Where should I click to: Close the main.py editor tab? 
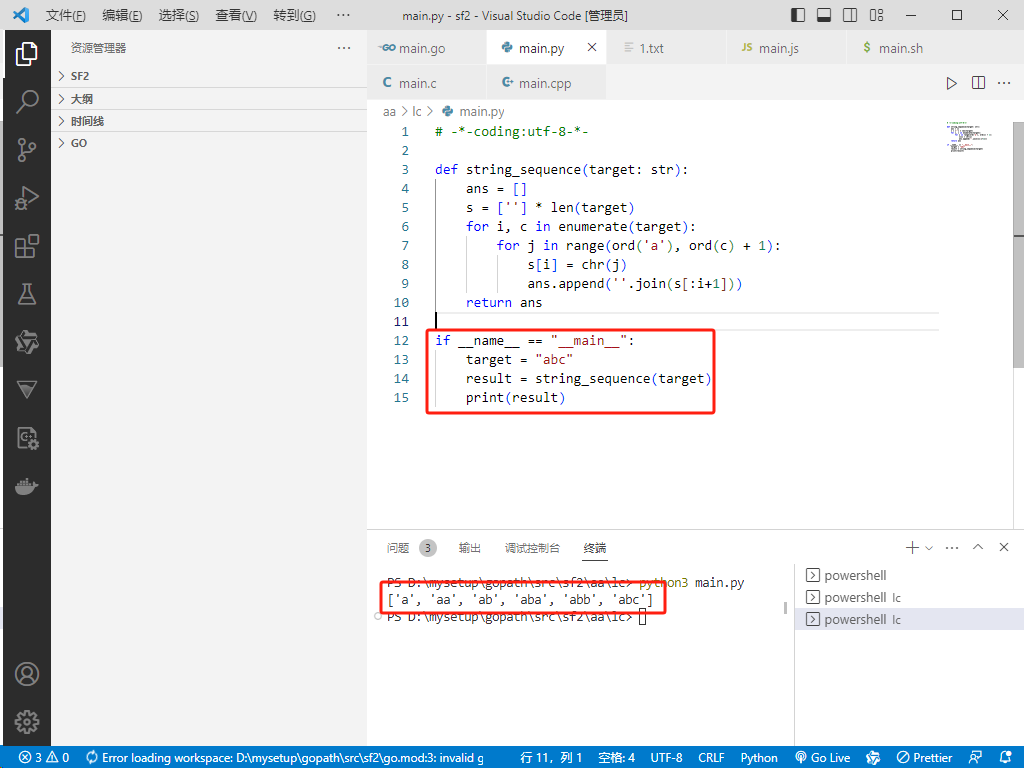click(x=592, y=47)
